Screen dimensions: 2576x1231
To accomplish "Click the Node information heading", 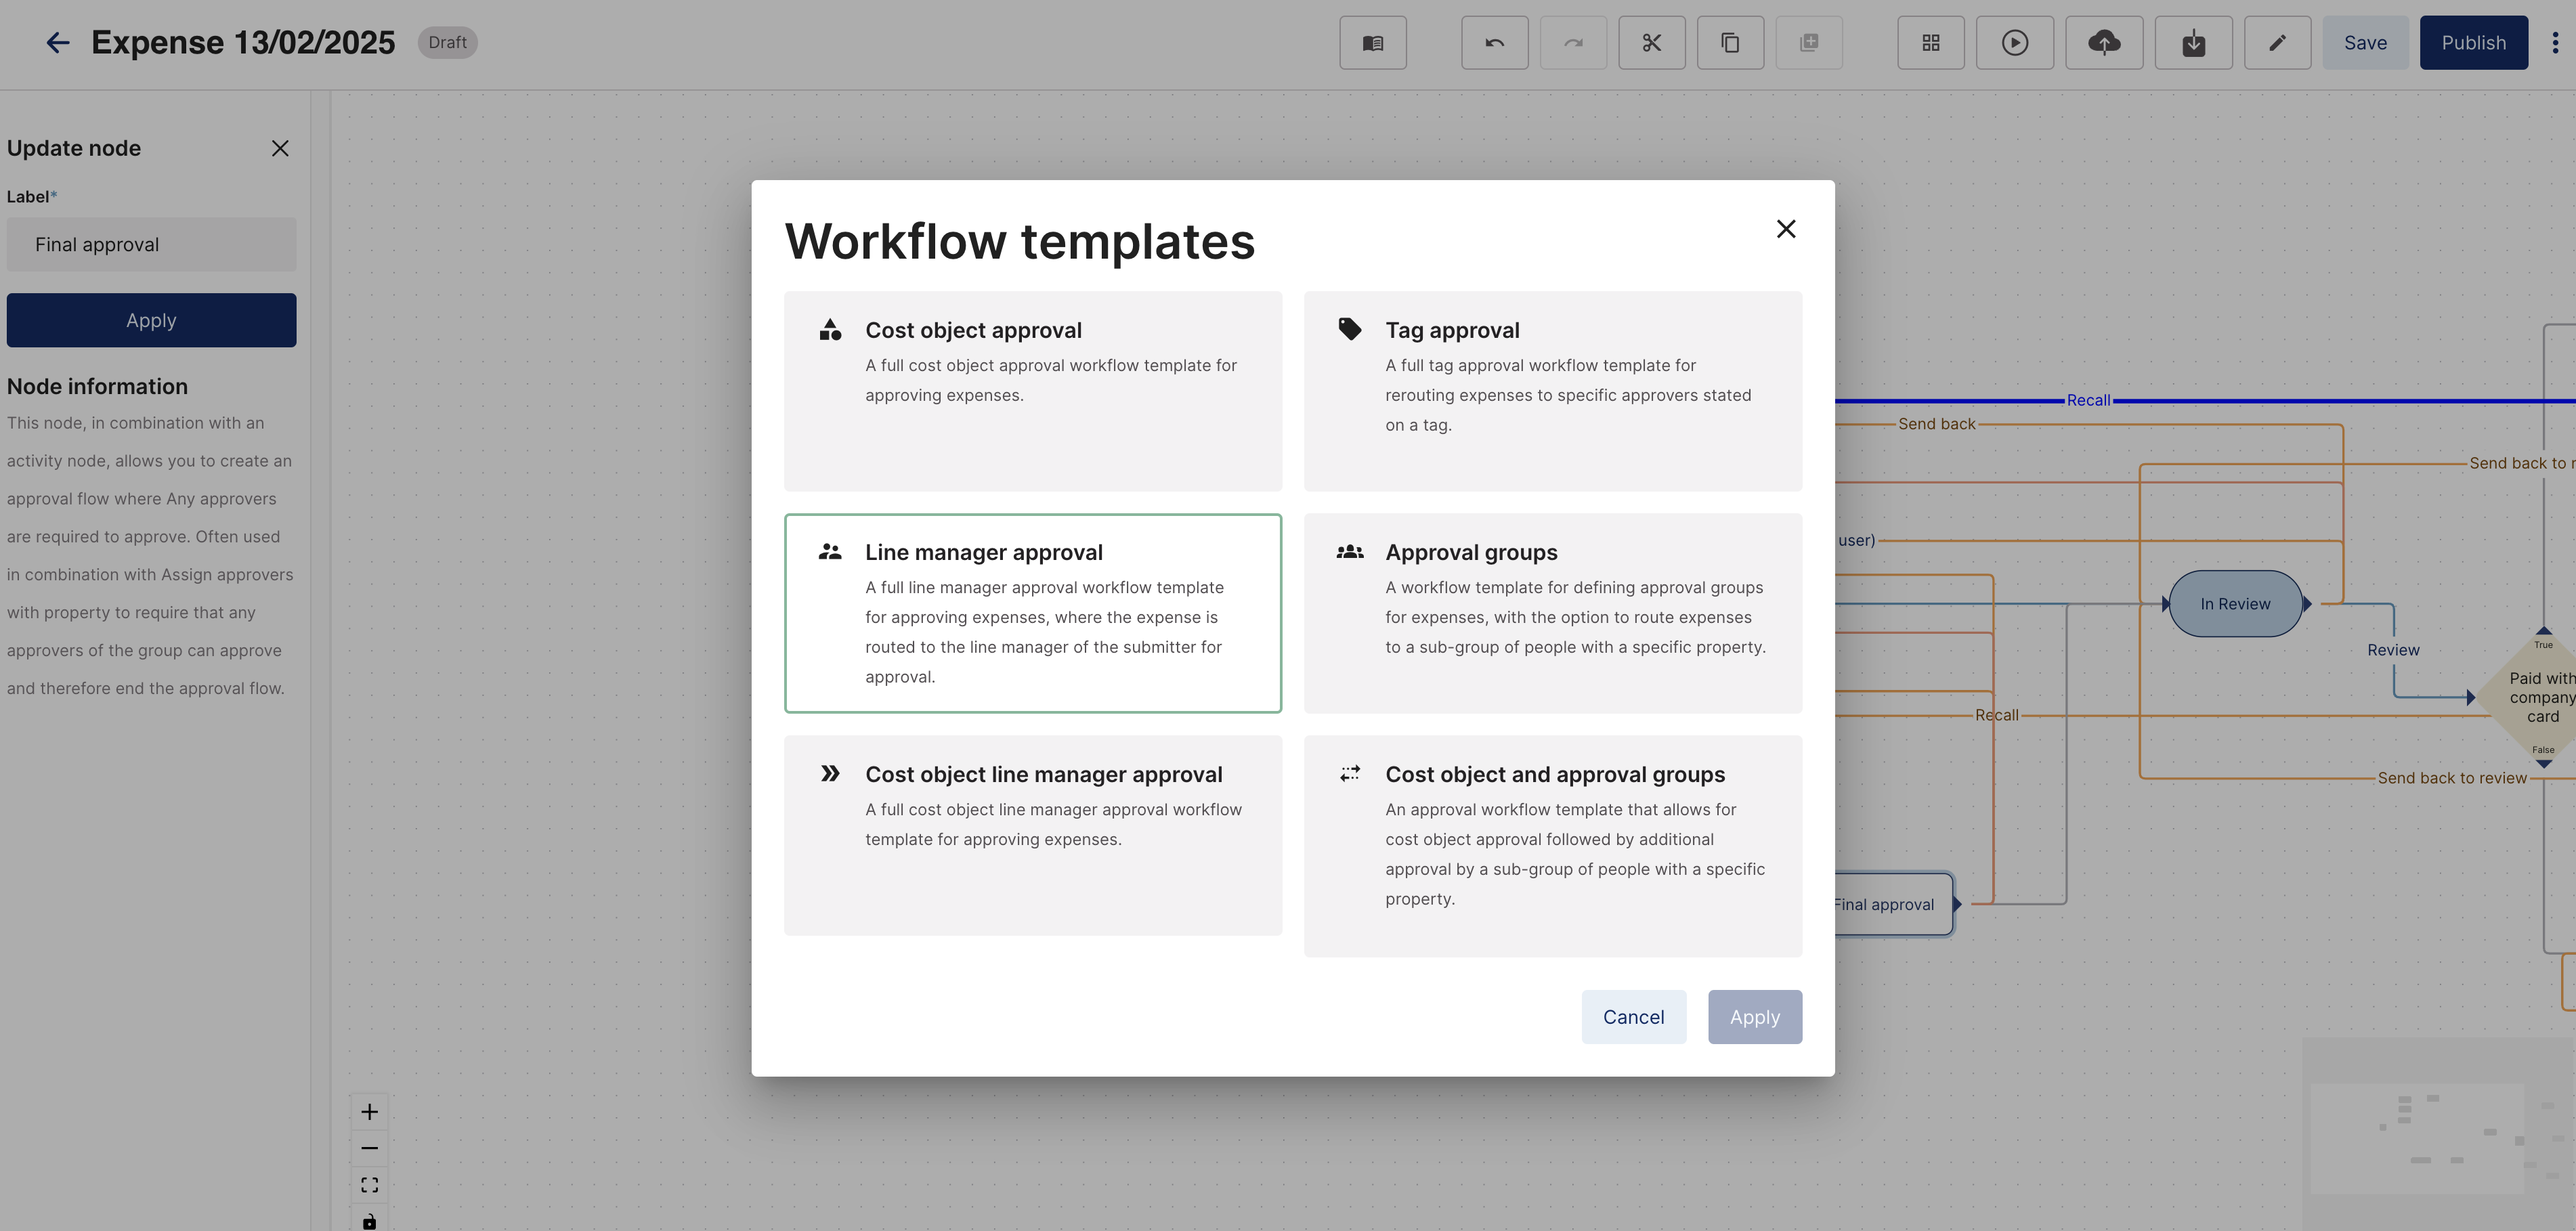I will [97, 386].
